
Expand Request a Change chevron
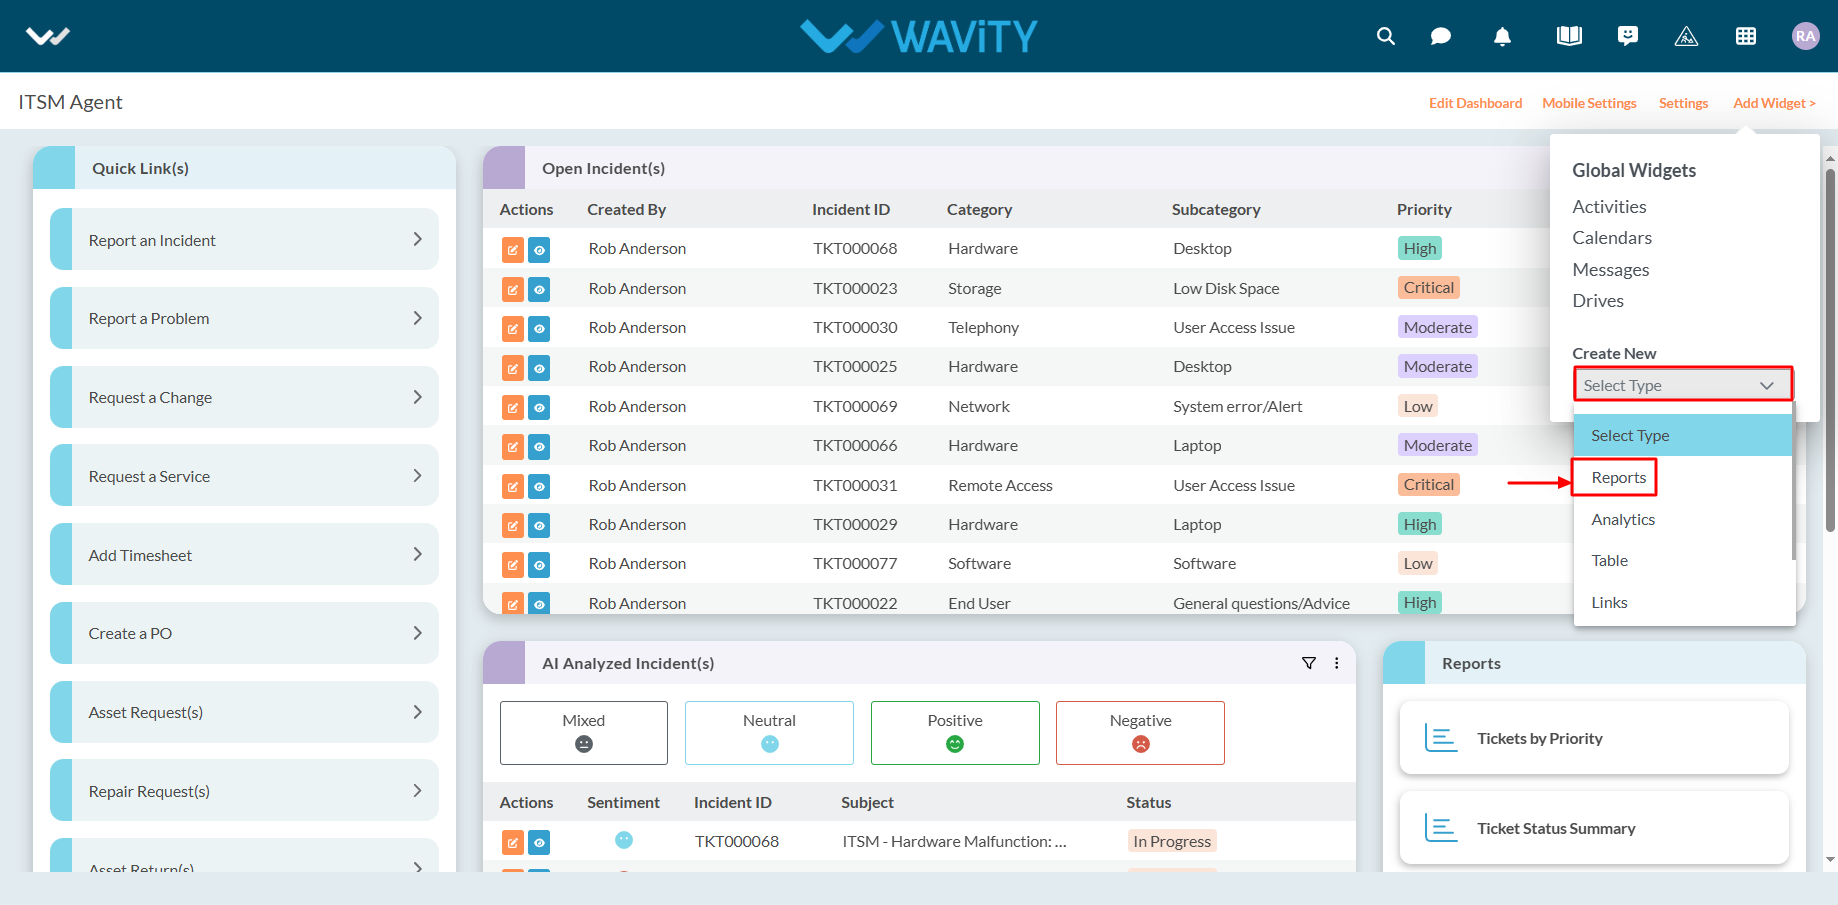click(418, 397)
